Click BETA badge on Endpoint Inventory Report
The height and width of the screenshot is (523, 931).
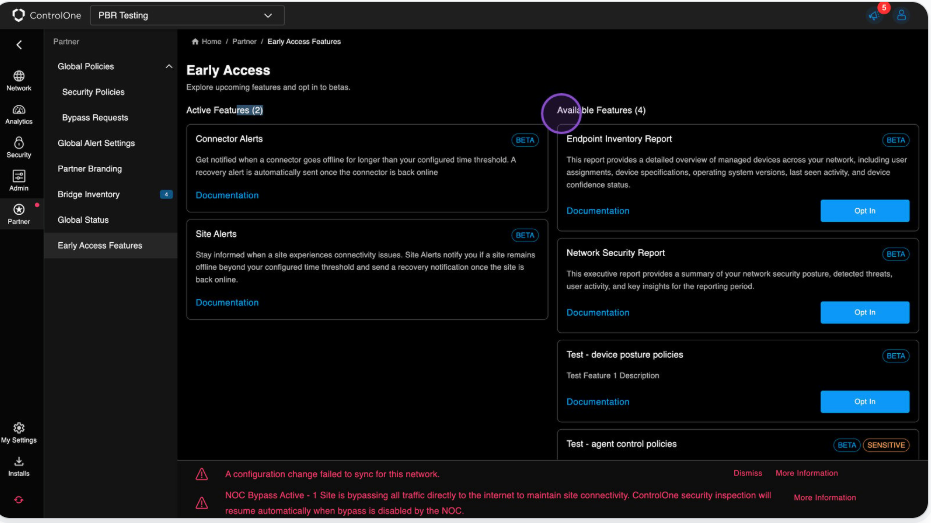pyautogui.click(x=895, y=140)
